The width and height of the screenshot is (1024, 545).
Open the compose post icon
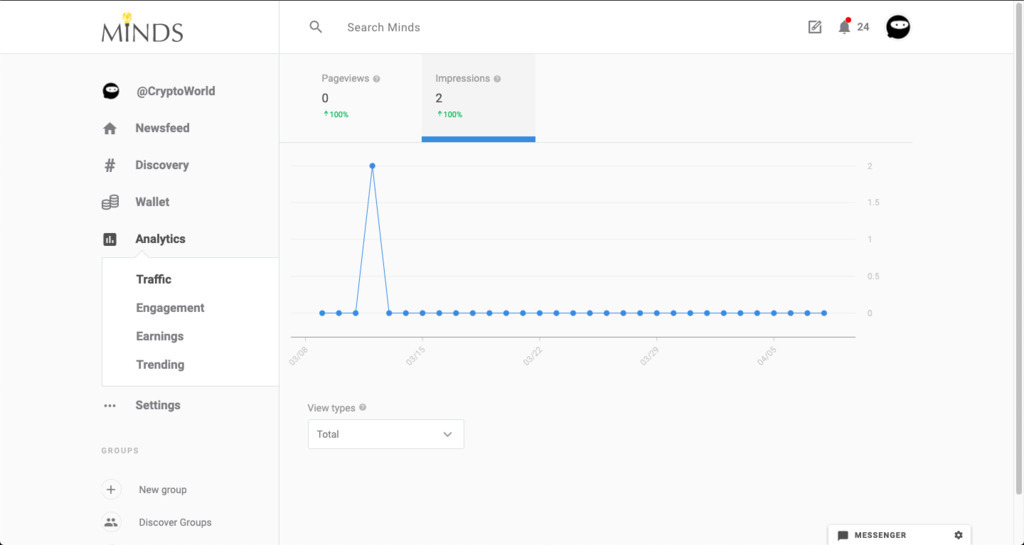[x=815, y=27]
